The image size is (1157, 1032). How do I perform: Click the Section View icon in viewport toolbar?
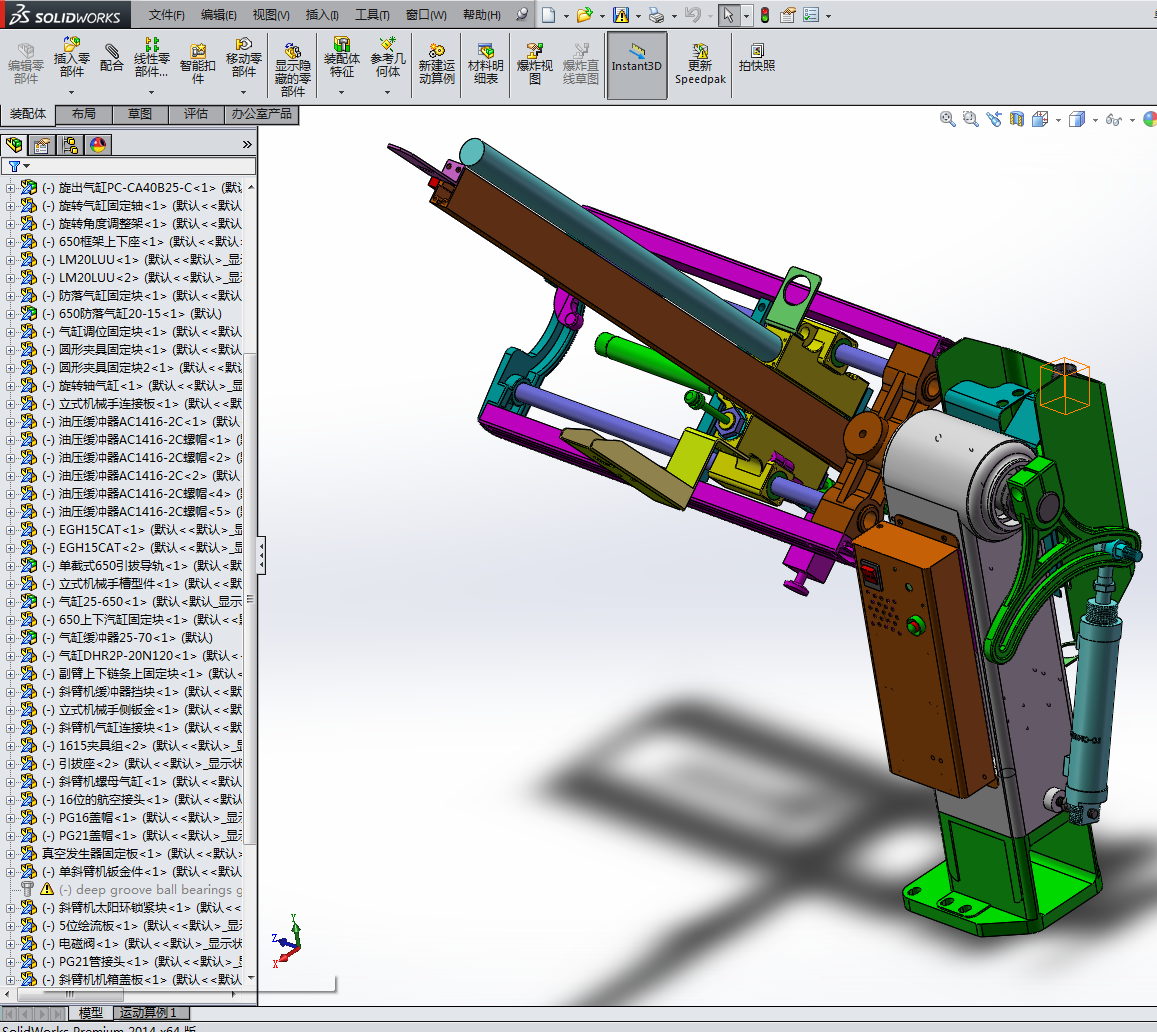[1017, 119]
